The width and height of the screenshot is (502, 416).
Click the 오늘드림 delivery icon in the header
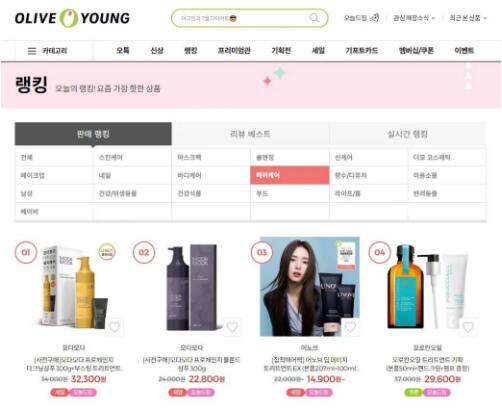click(x=375, y=18)
